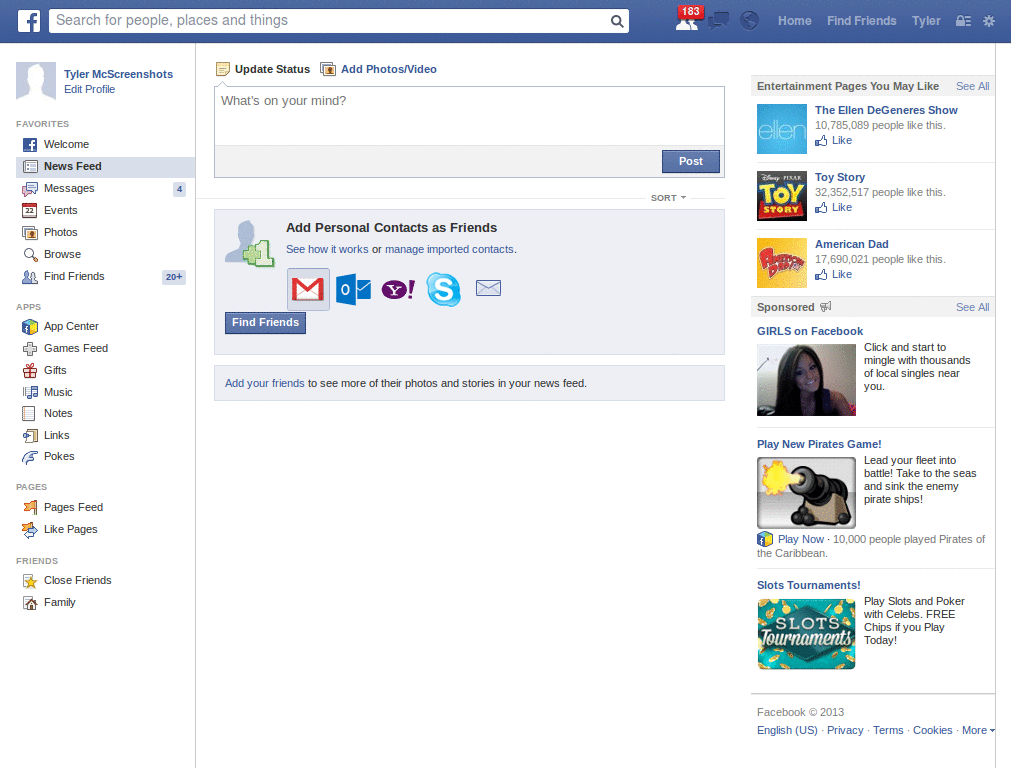
Task: Open Terms footer link
Action: tap(888, 730)
